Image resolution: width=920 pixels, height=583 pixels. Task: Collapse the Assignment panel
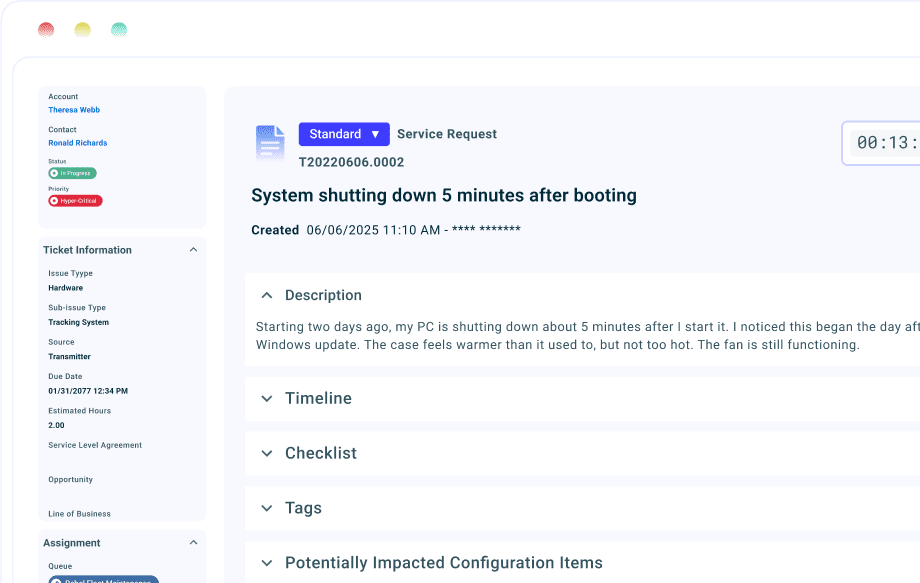(x=193, y=543)
